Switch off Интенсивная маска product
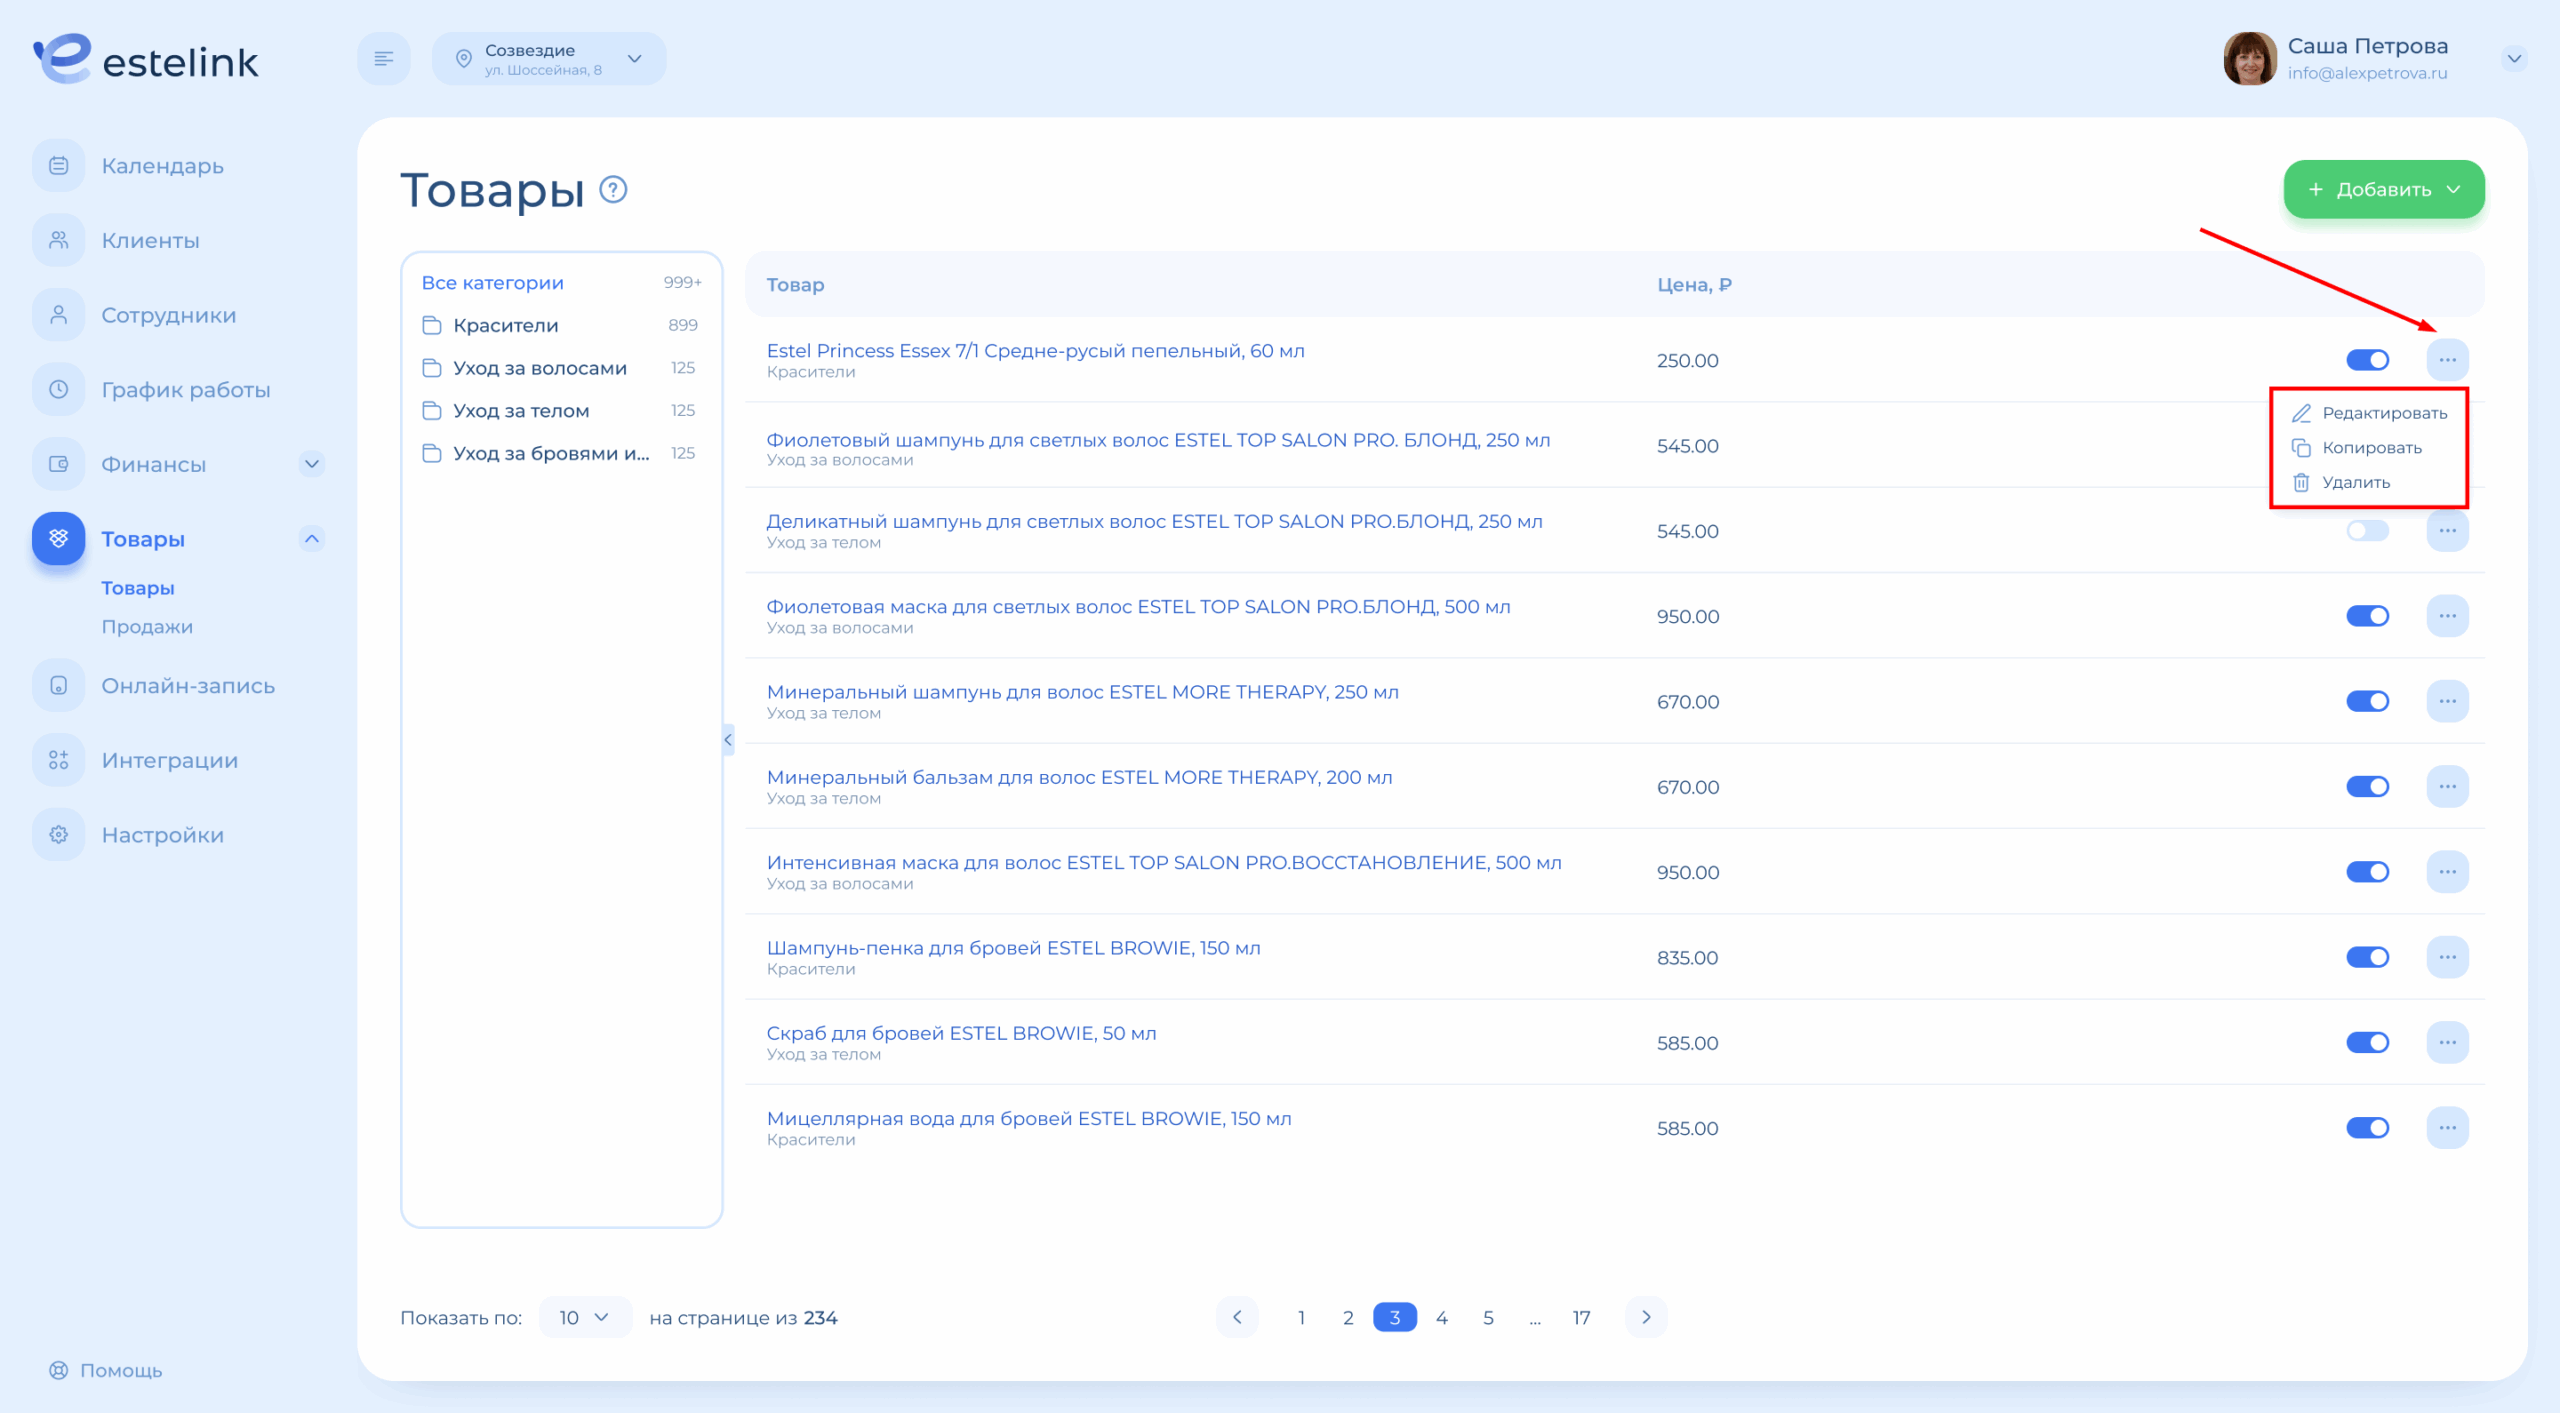This screenshot has width=2560, height=1413. coord(2367,872)
